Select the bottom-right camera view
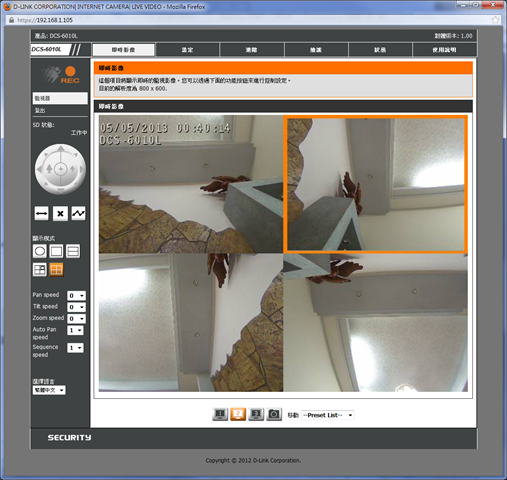 (x=376, y=323)
